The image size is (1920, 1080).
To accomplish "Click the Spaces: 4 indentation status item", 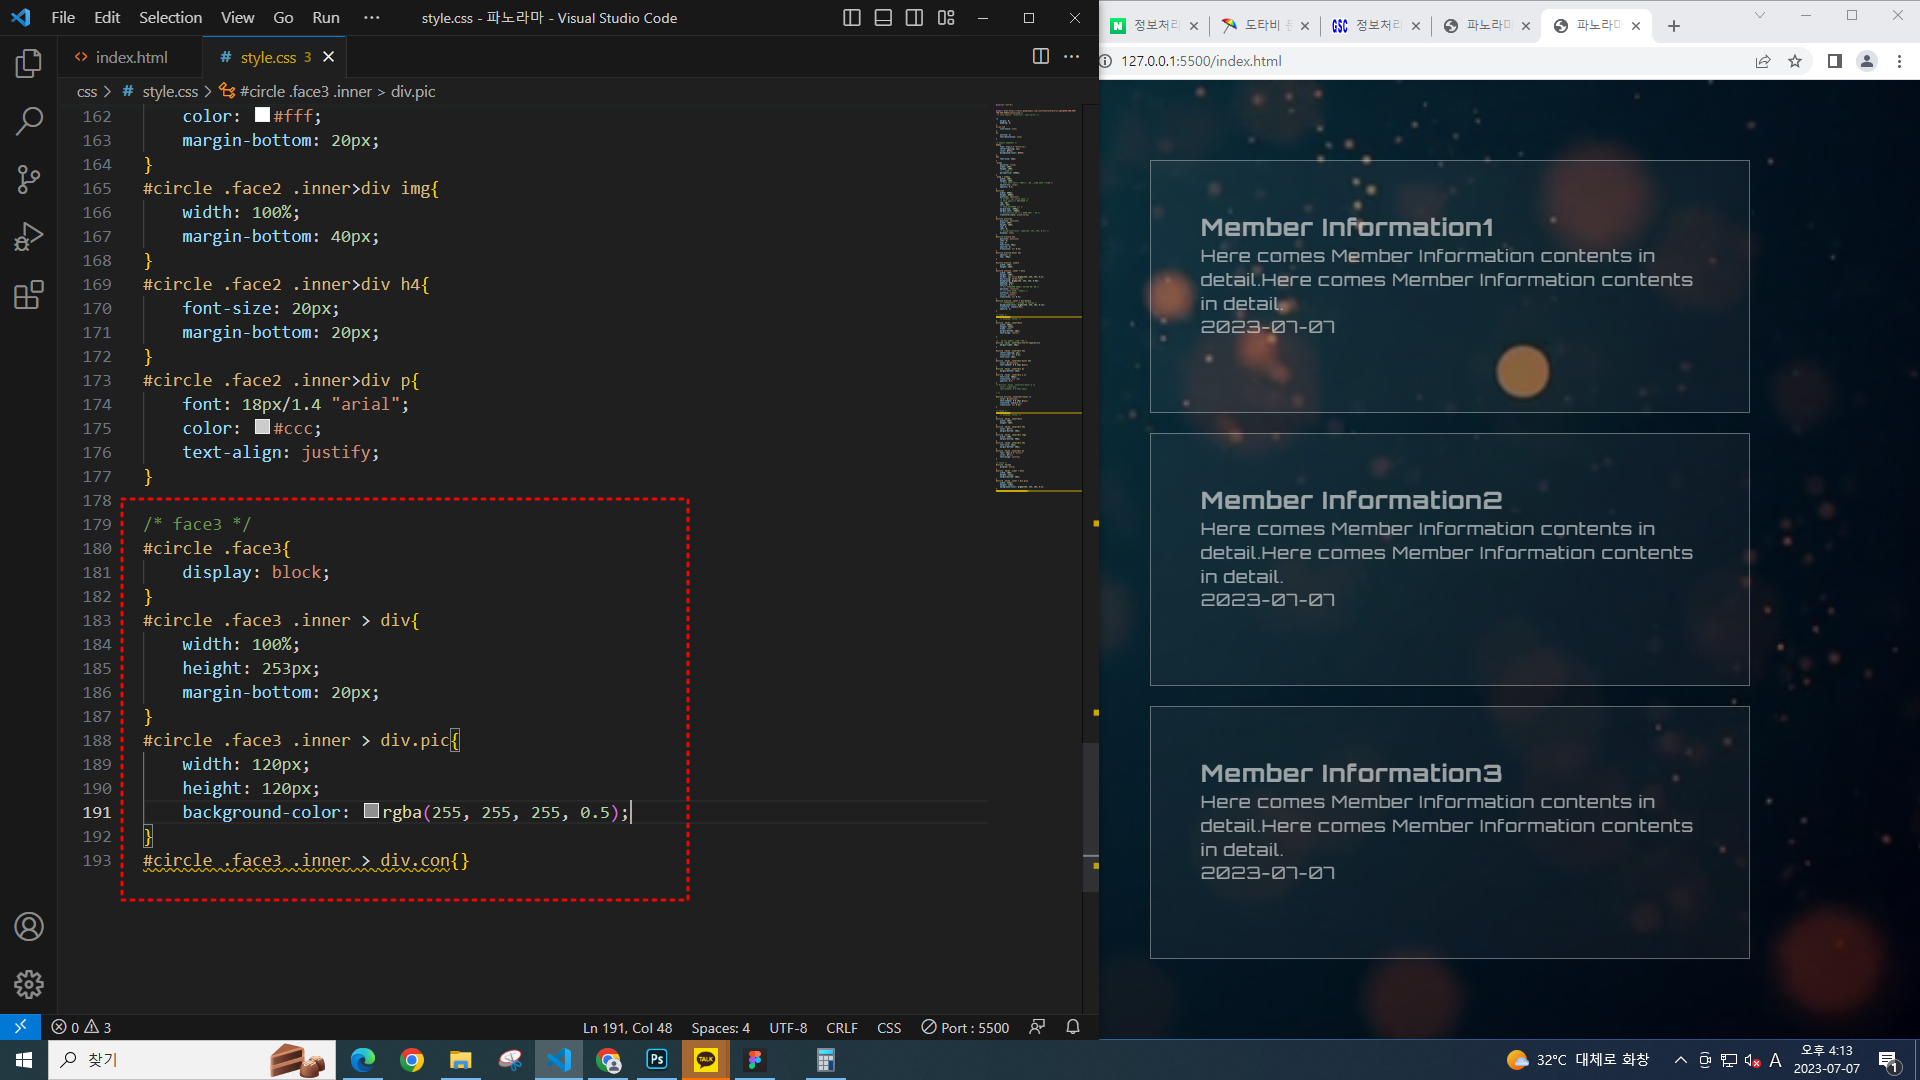I will coord(720,1028).
